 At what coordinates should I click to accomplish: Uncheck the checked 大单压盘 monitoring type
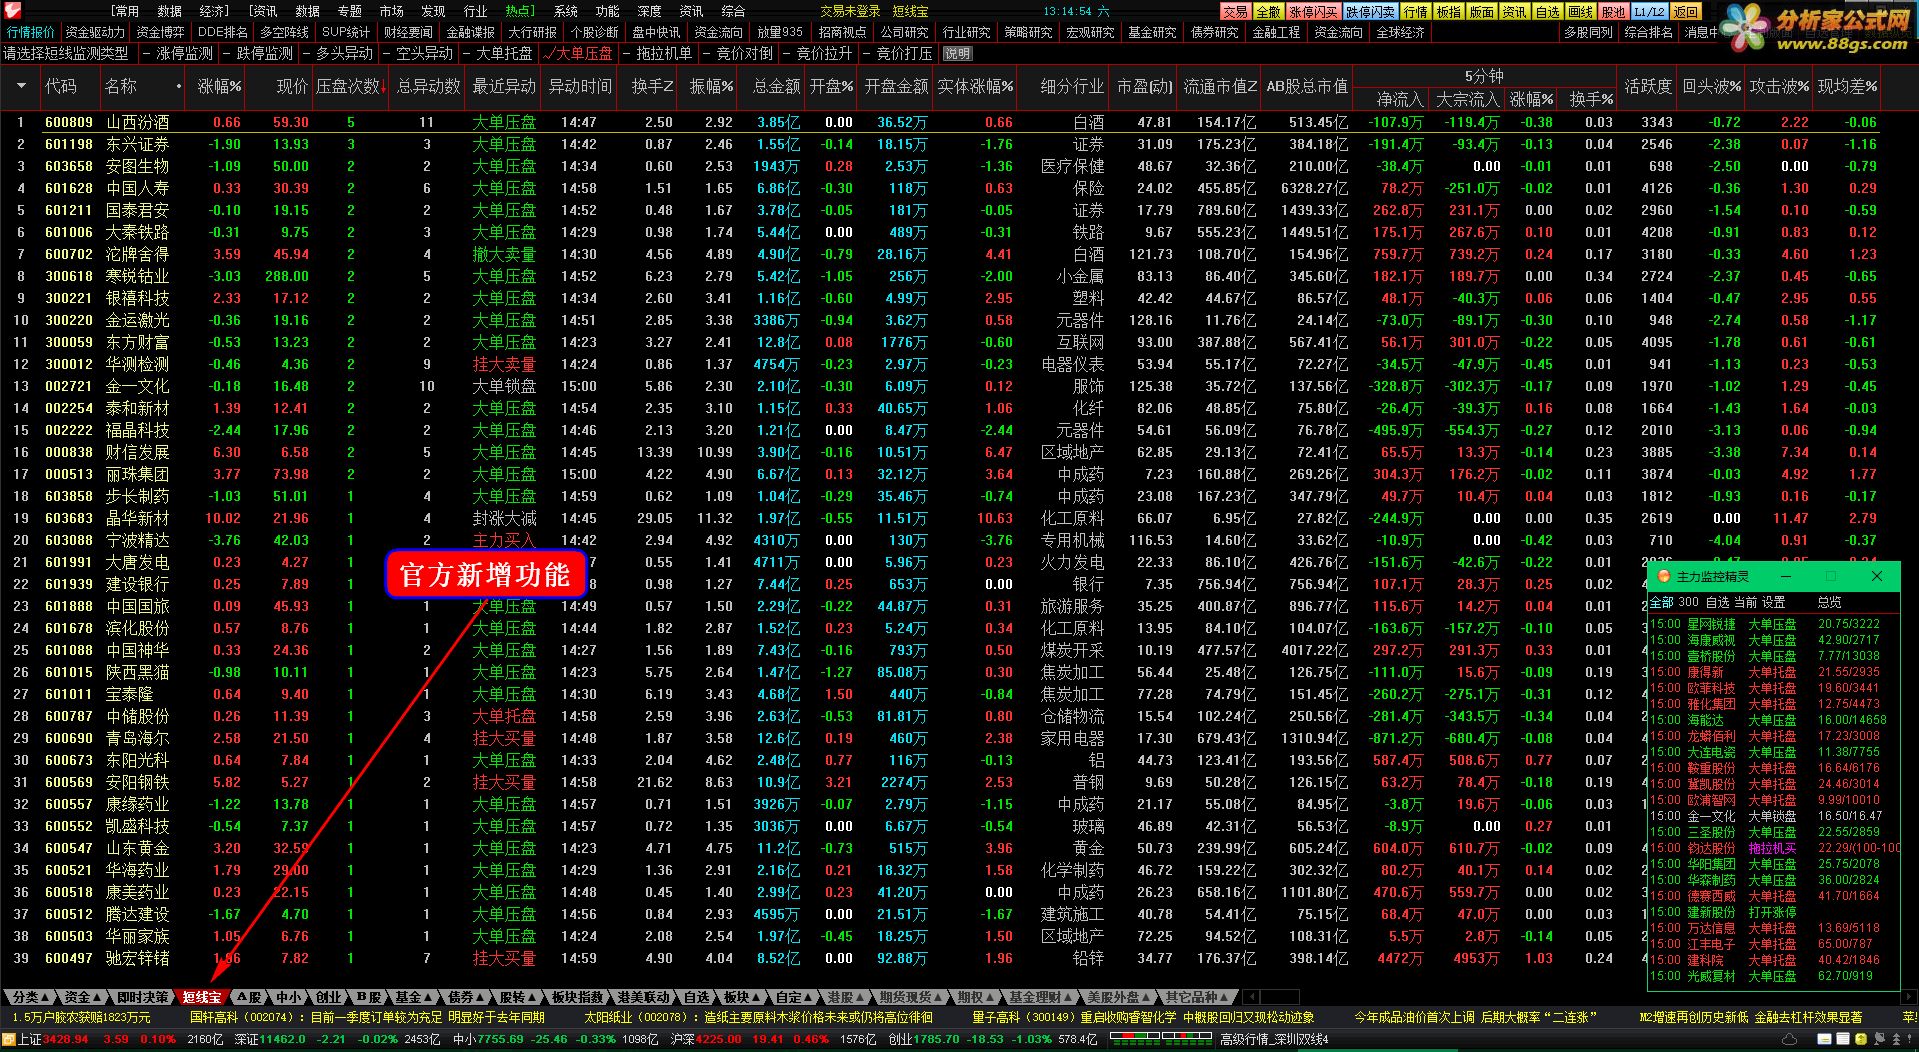pyautogui.click(x=577, y=54)
